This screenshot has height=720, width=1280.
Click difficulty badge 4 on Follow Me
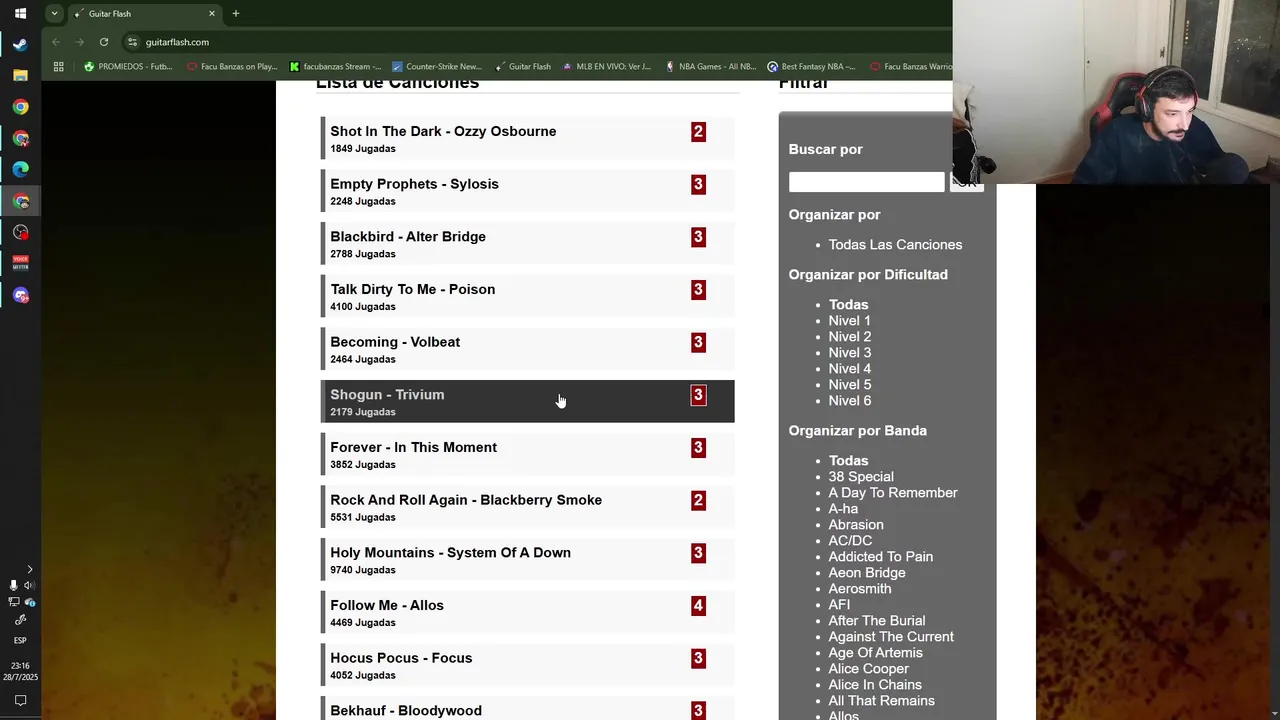698,605
